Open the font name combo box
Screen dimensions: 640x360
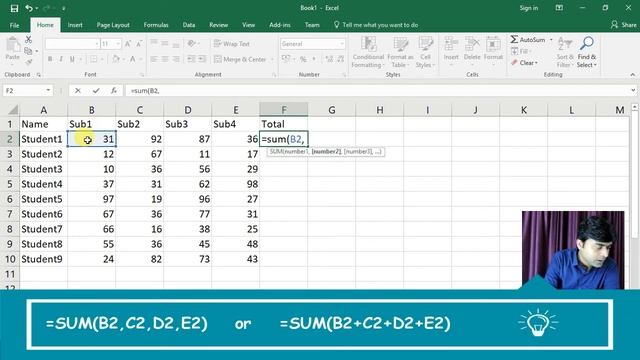point(72,44)
